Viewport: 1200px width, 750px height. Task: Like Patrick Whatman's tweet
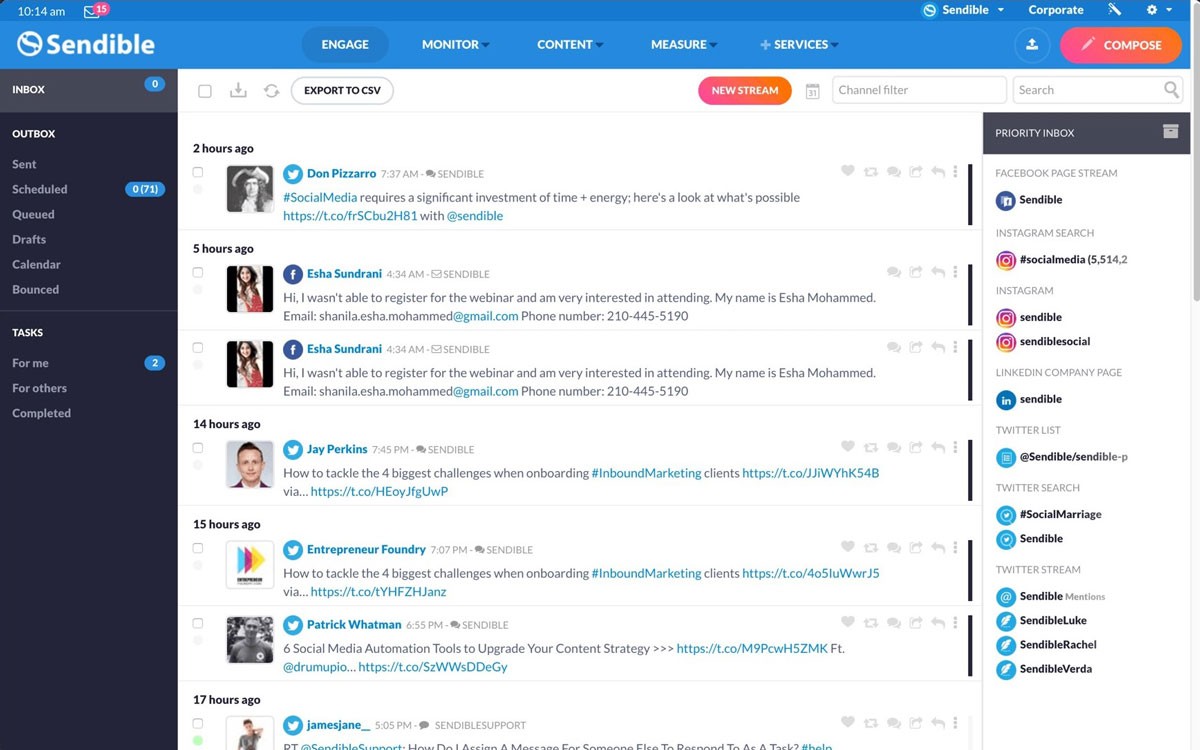pos(848,623)
